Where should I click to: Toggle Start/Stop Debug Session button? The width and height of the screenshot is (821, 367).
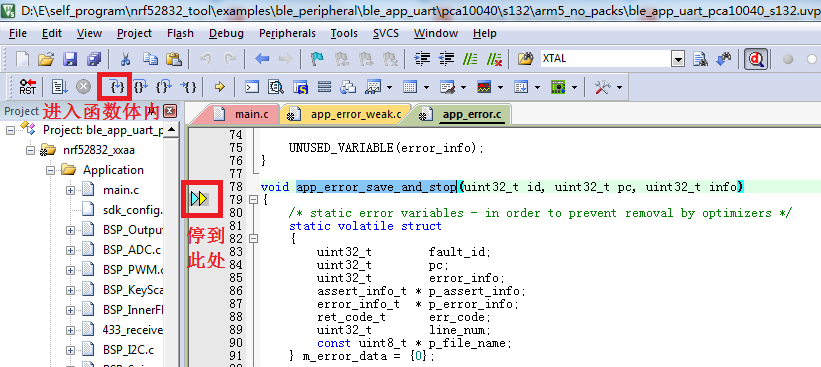coord(756,59)
